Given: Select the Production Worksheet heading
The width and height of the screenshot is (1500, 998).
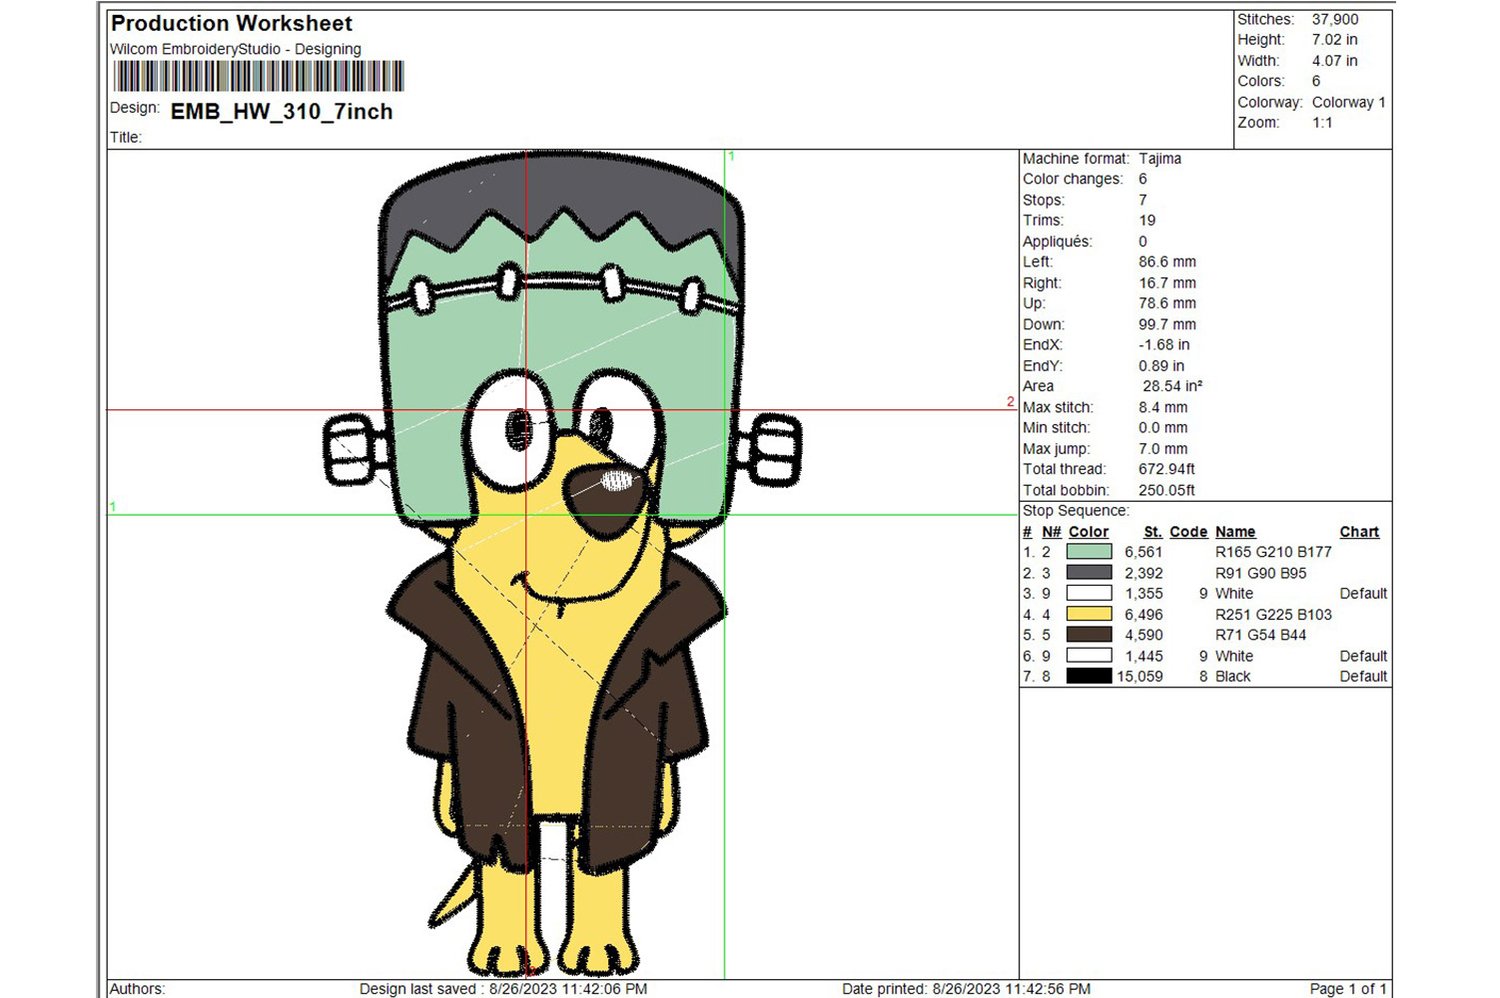Looking at the screenshot, I should click(231, 23).
